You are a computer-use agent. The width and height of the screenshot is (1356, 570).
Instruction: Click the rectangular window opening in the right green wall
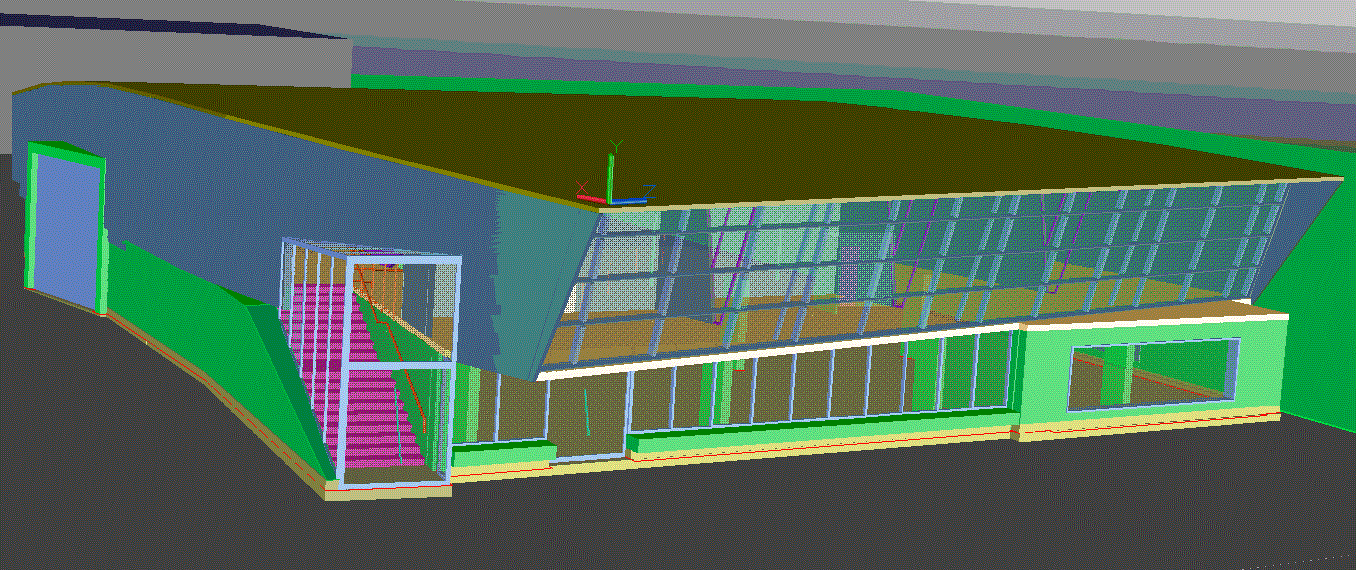tap(1150, 375)
